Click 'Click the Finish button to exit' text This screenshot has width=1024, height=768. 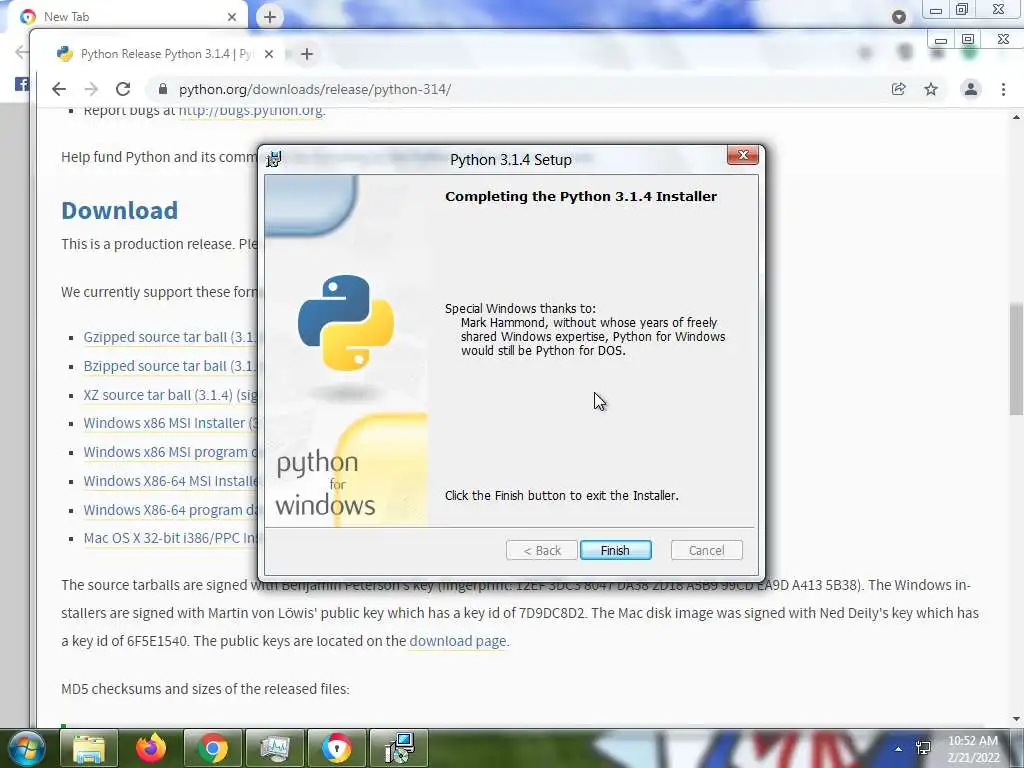point(562,496)
